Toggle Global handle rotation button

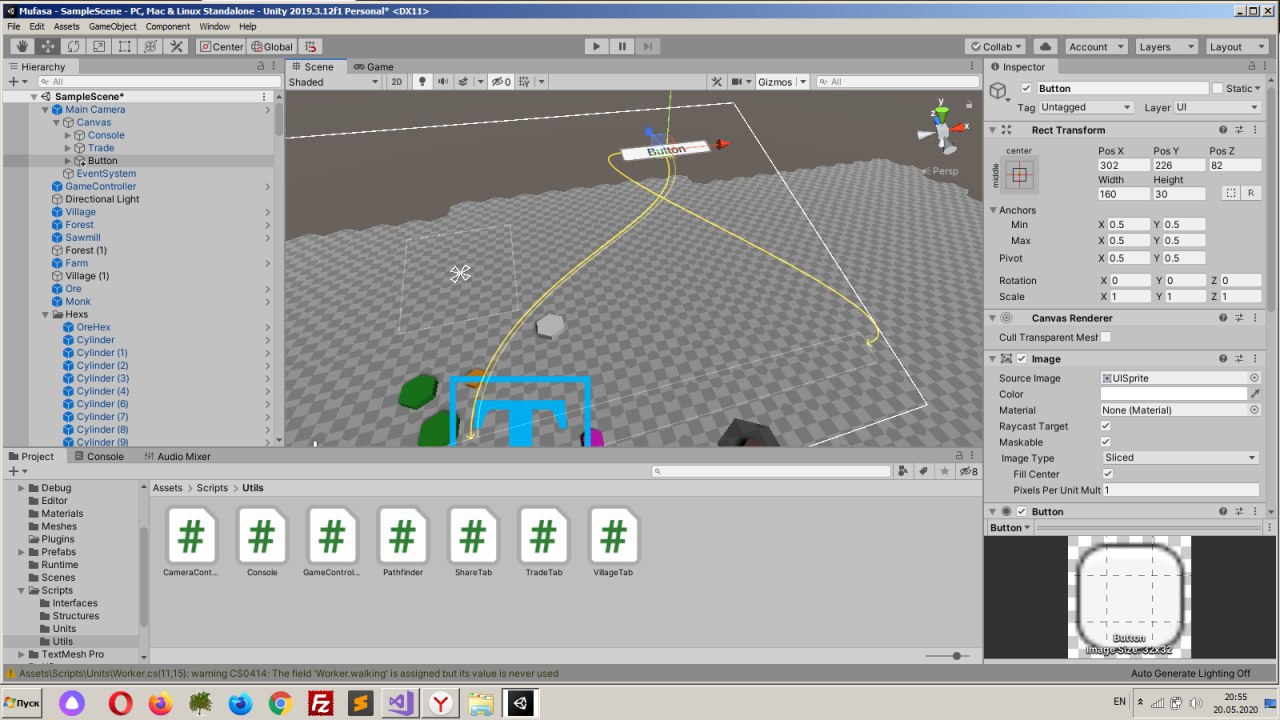click(x=272, y=47)
